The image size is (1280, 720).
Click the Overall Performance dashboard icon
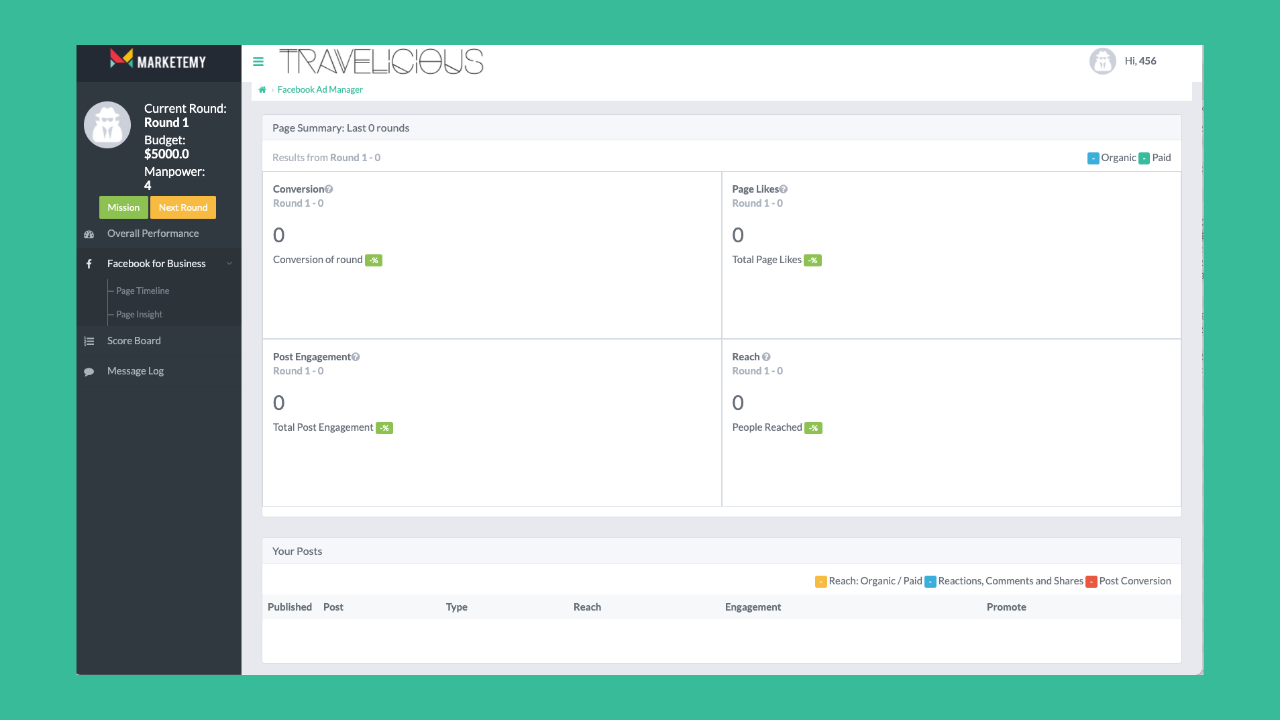[89, 234]
